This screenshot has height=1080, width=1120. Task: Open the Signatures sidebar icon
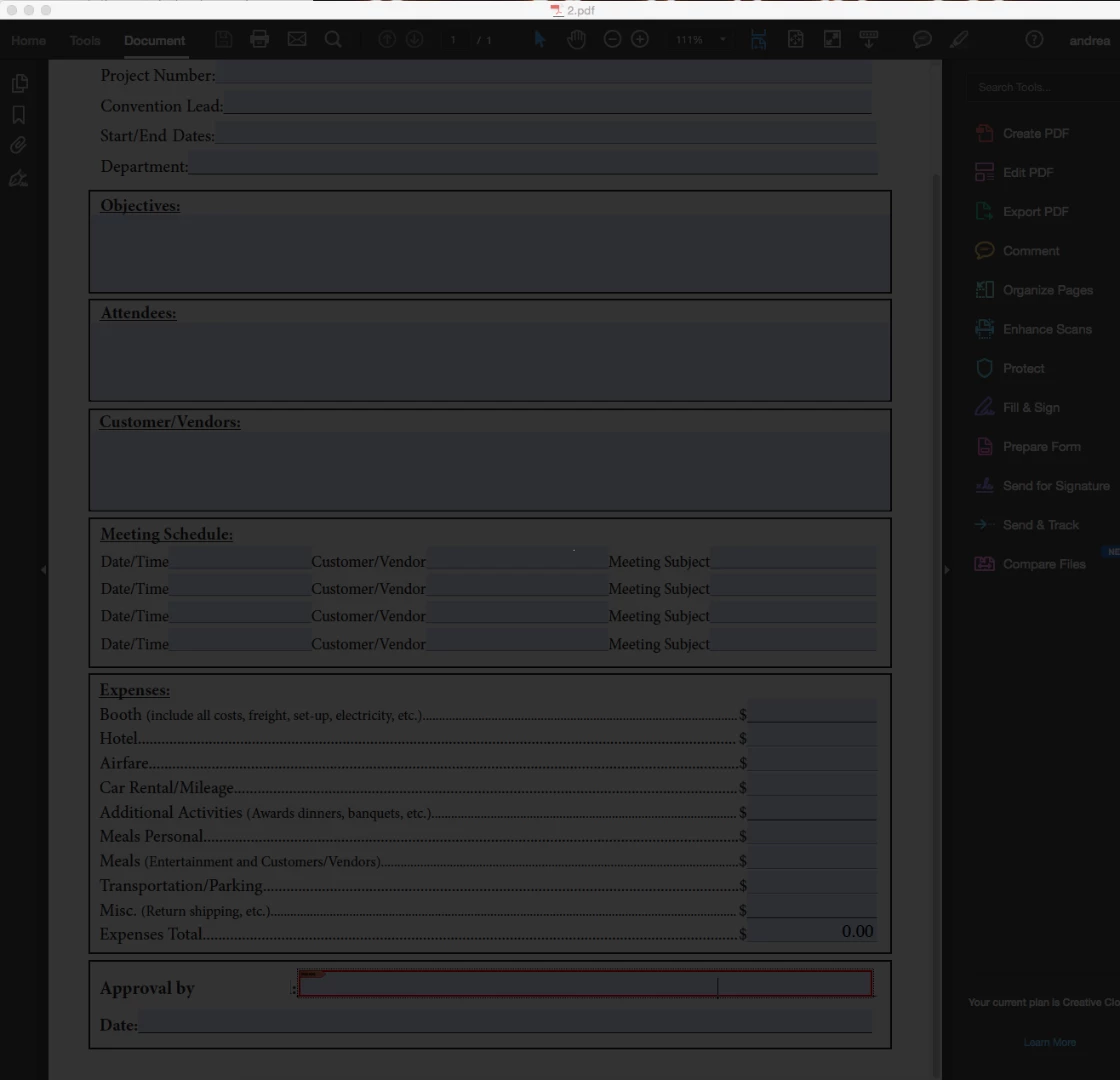[19, 178]
